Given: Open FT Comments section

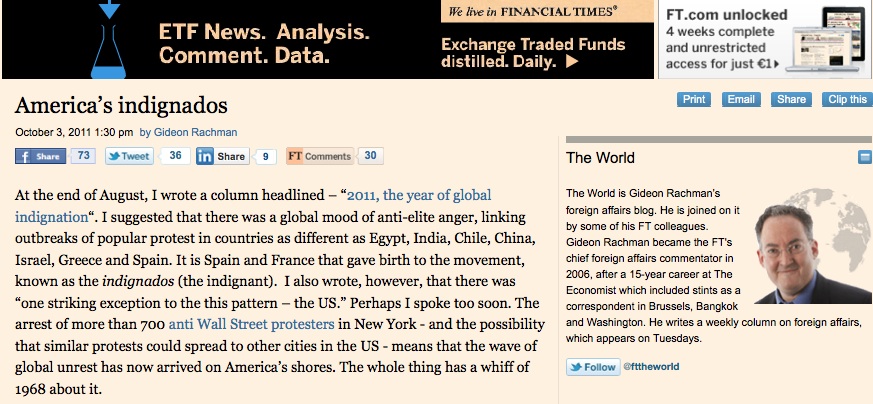Looking at the screenshot, I should click(319, 156).
